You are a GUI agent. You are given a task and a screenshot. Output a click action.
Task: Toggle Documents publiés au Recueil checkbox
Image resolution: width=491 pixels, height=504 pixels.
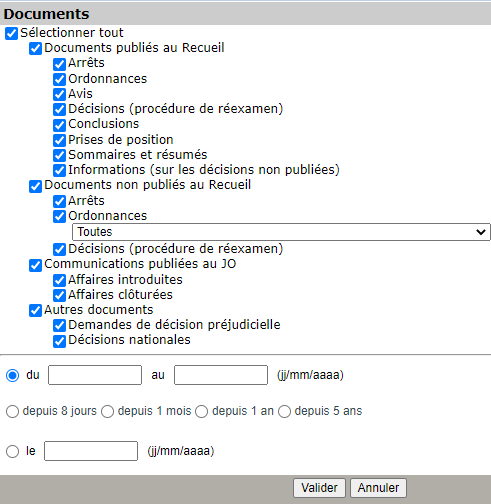click(x=35, y=49)
